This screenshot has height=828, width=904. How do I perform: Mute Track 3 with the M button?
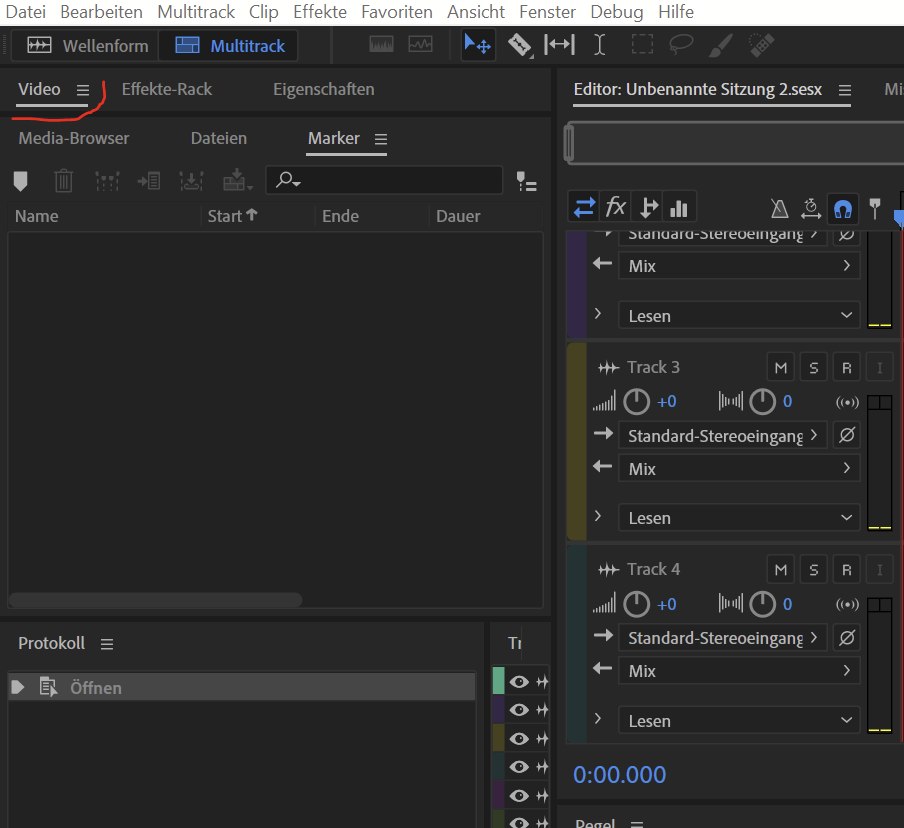point(780,366)
